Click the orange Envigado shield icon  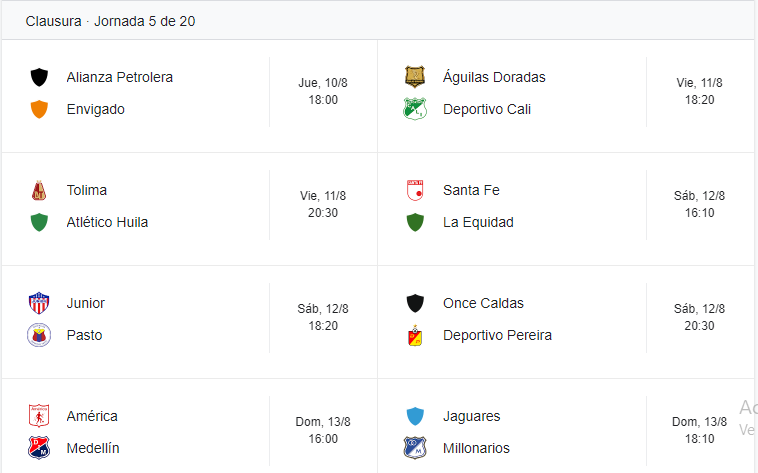click(x=40, y=109)
